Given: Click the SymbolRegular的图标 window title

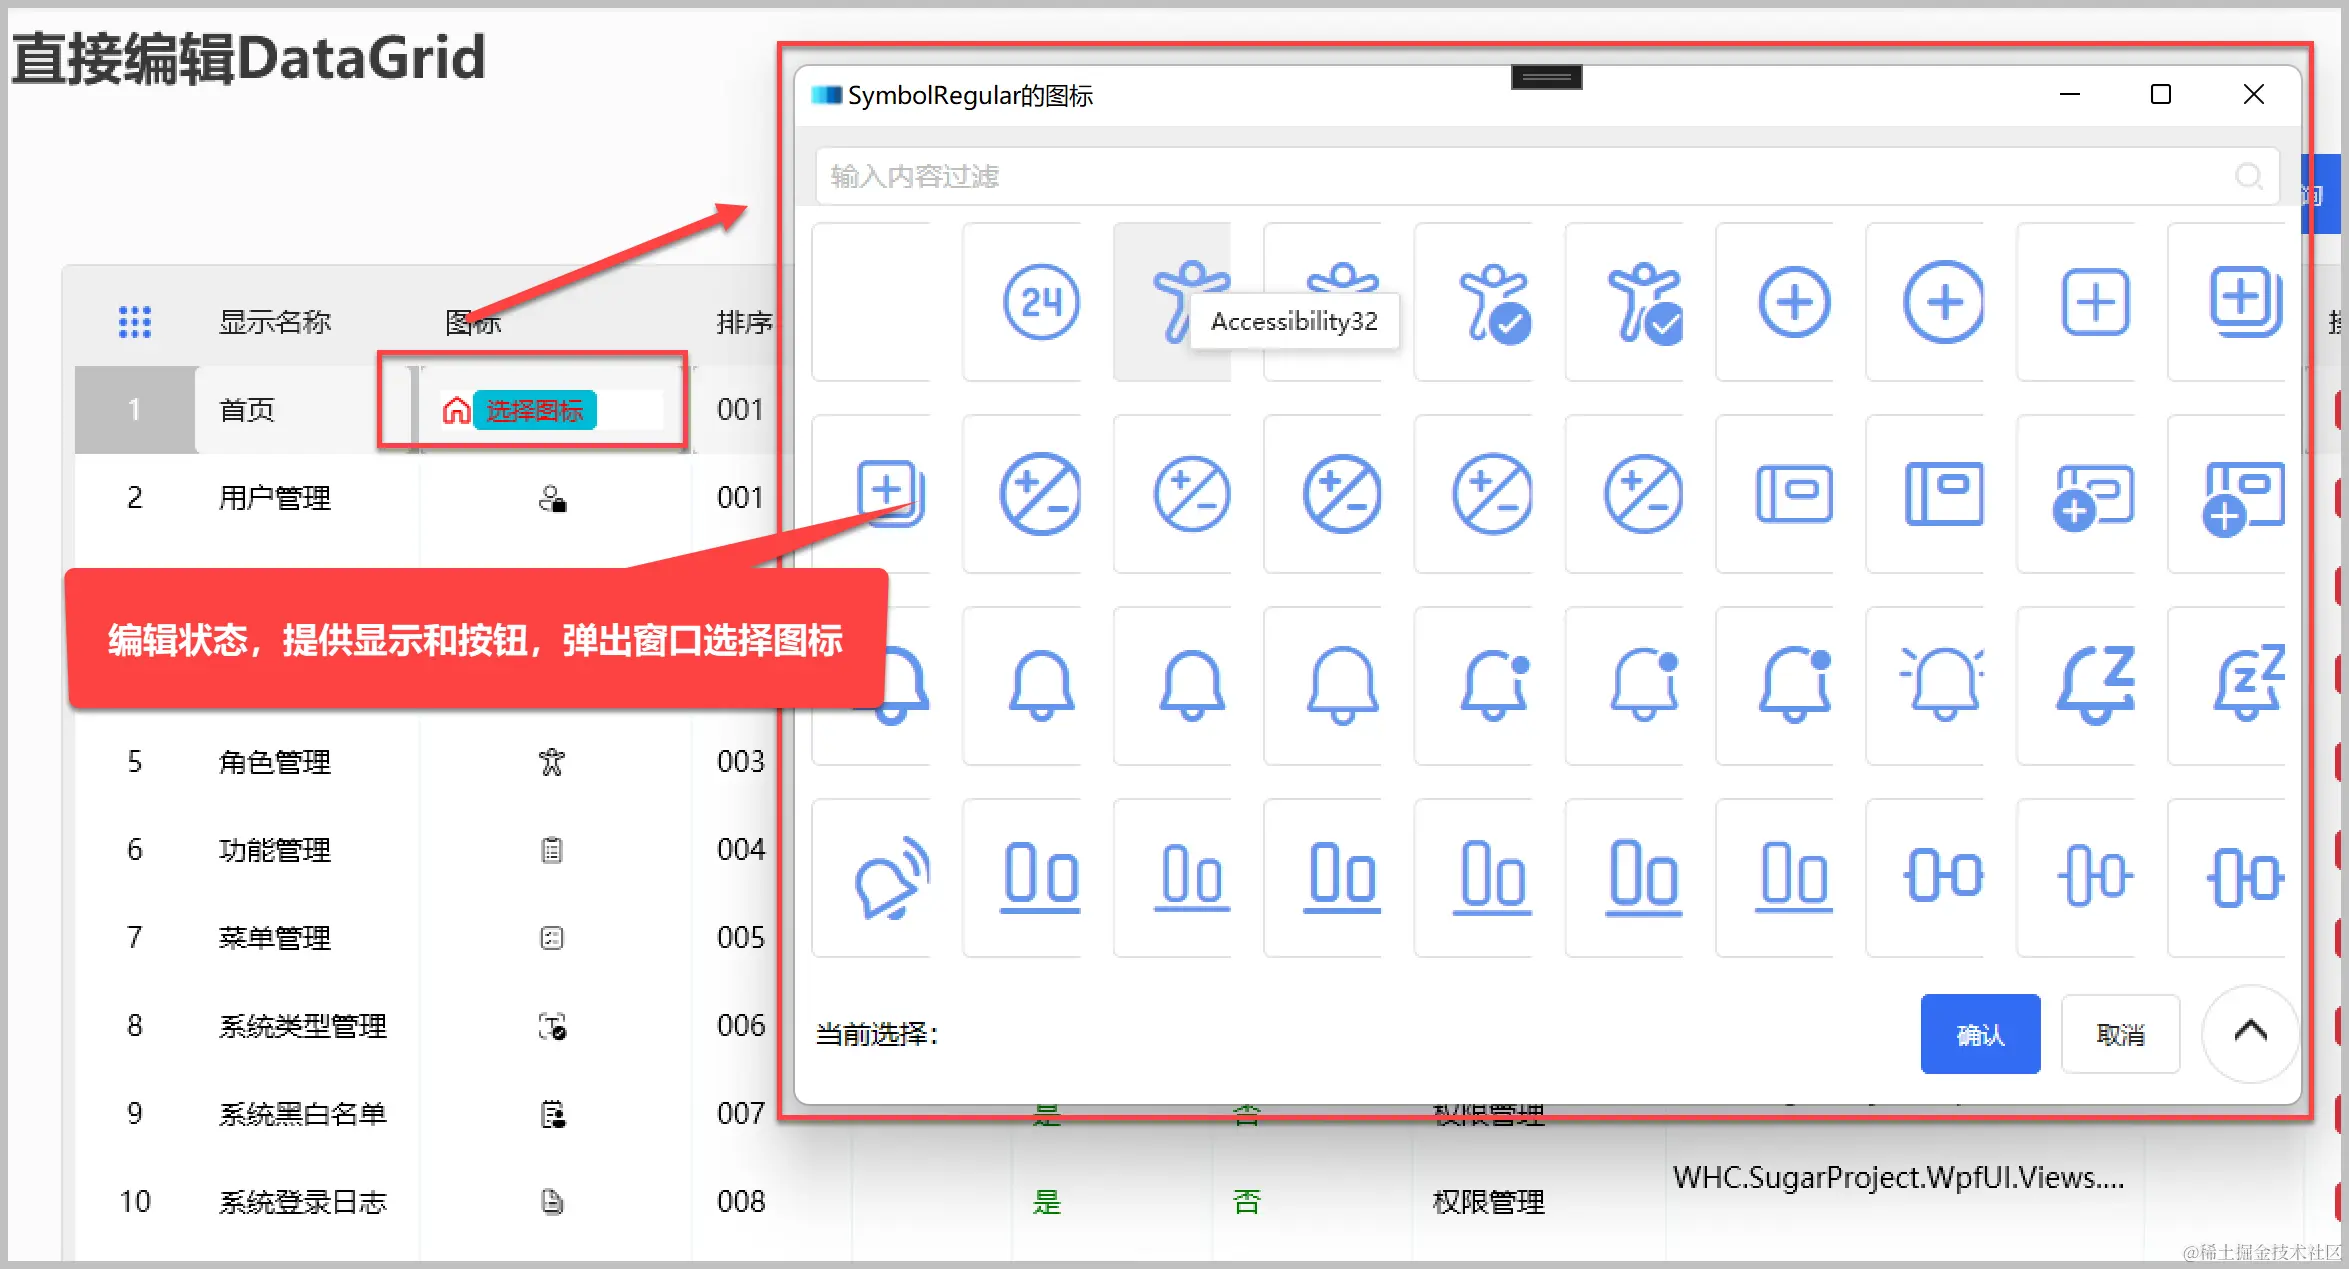Looking at the screenshot, I should coord(970,95).
